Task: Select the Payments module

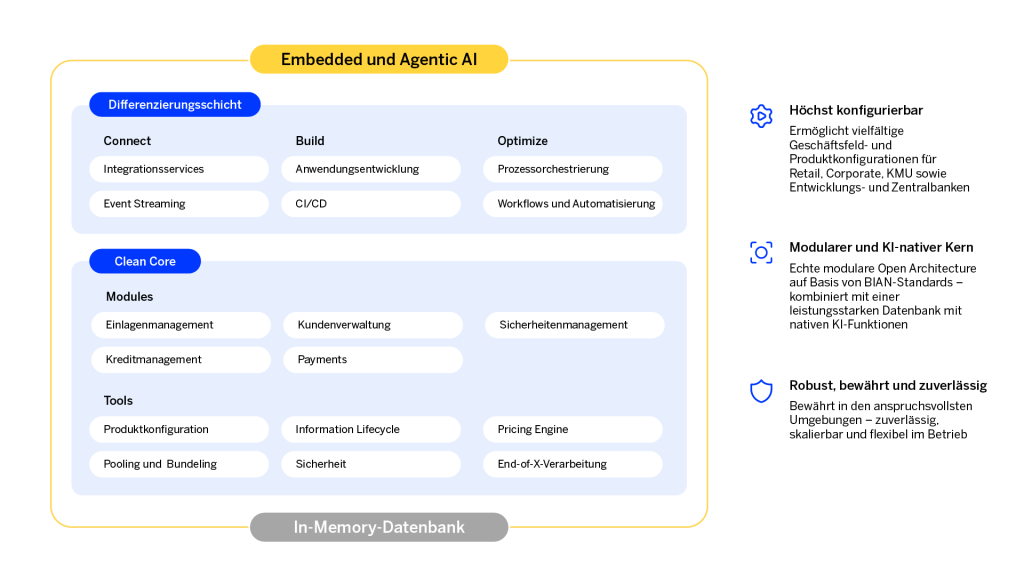Action: click(373, 360)
